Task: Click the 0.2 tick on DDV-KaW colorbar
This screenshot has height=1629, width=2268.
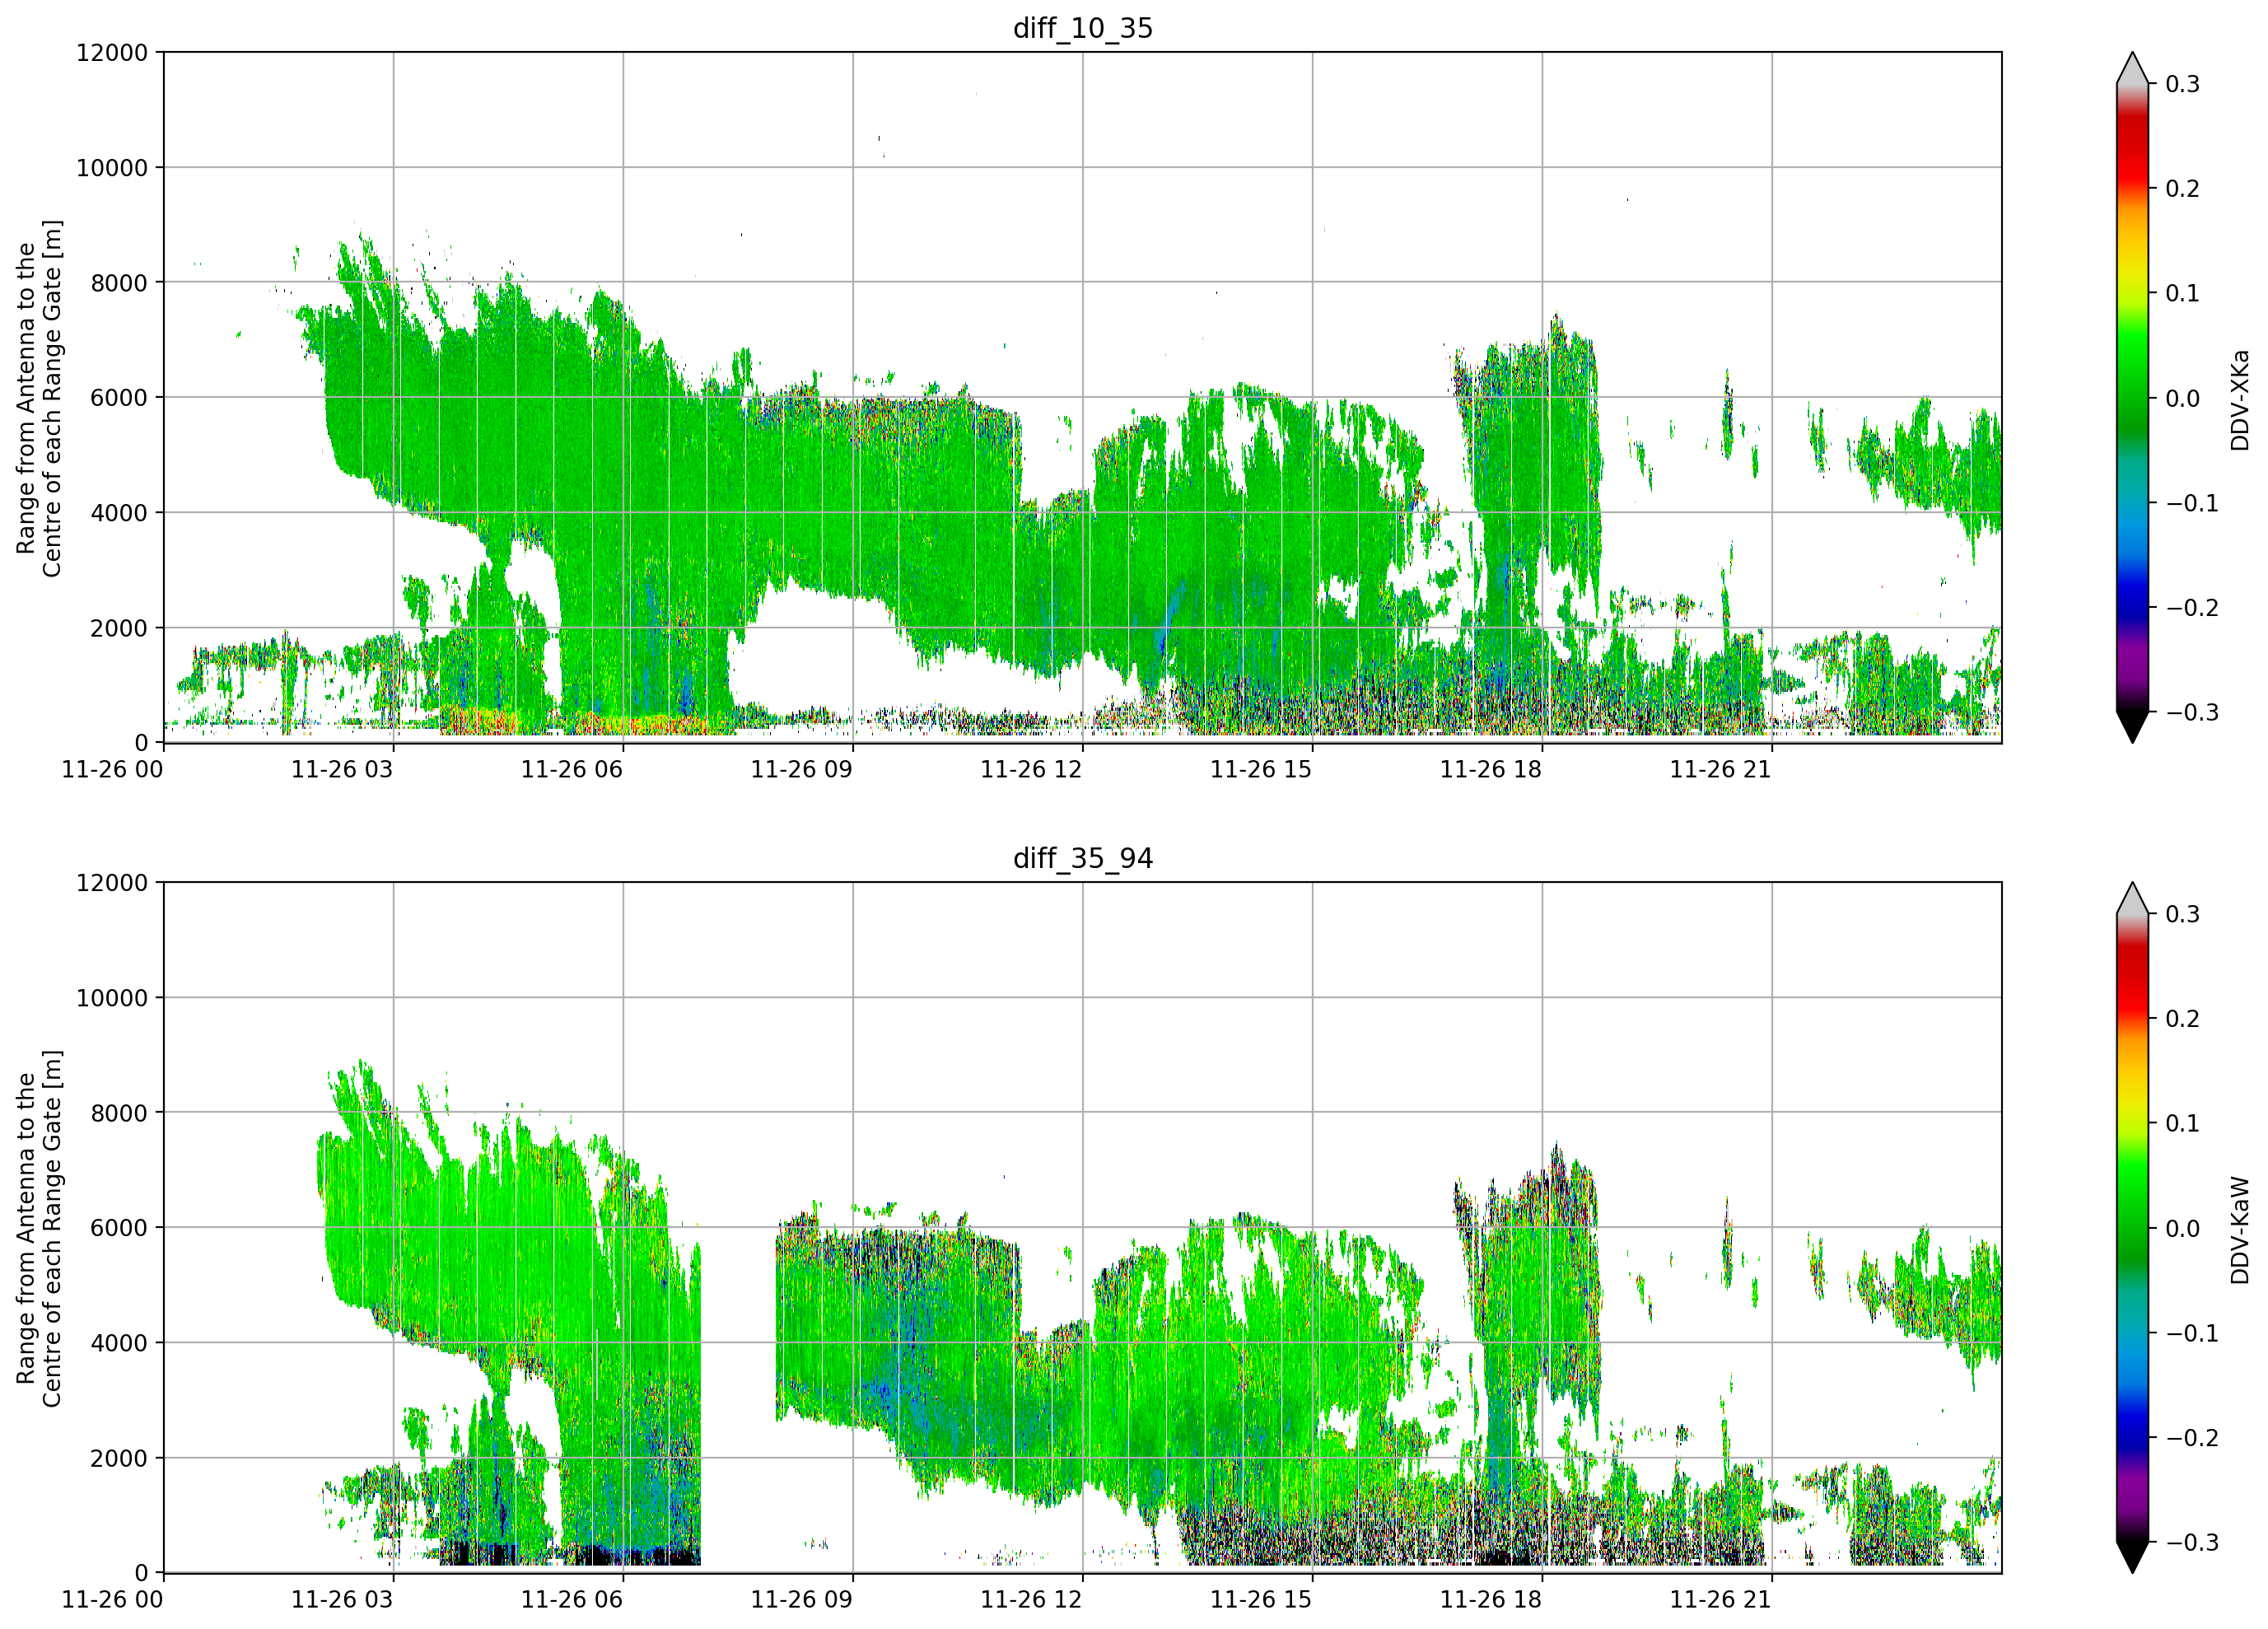Action: click(x=2183, y=1019)
